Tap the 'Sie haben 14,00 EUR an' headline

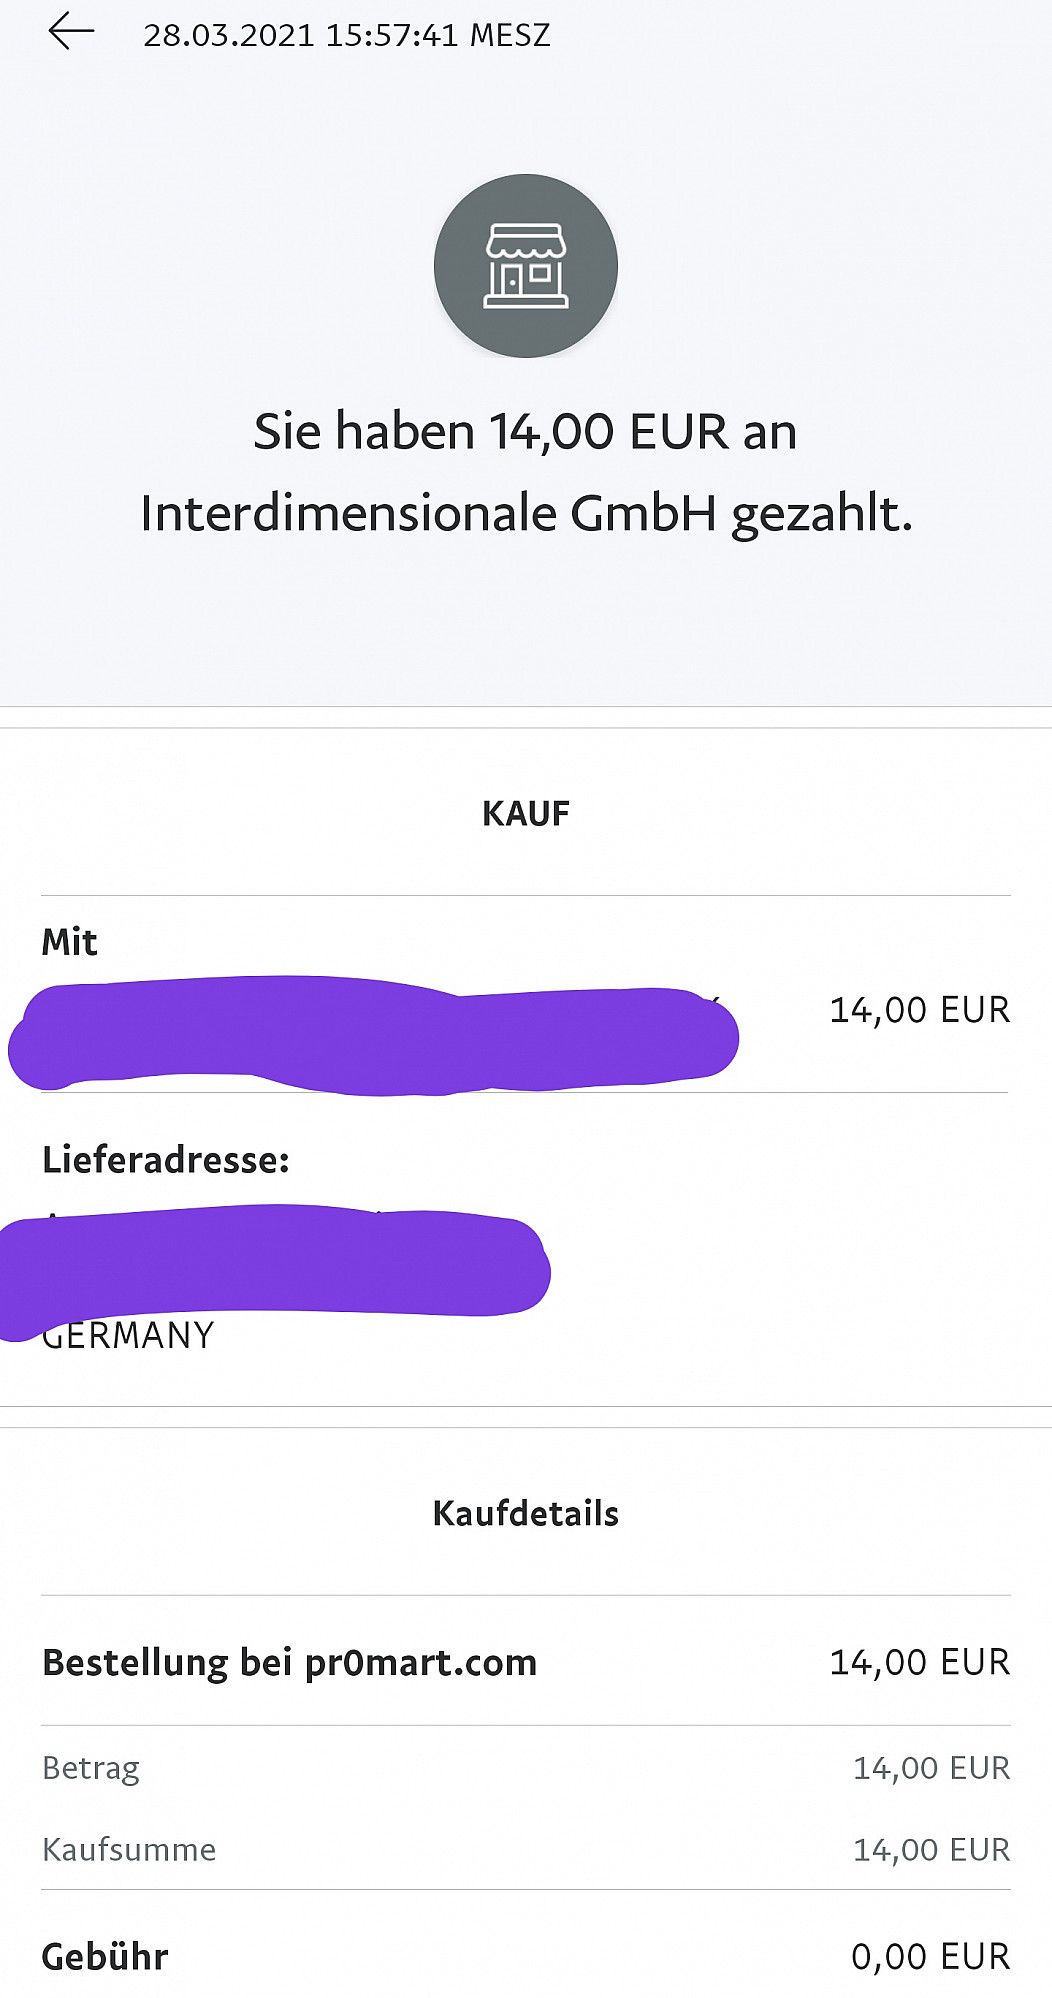point(526,432)
